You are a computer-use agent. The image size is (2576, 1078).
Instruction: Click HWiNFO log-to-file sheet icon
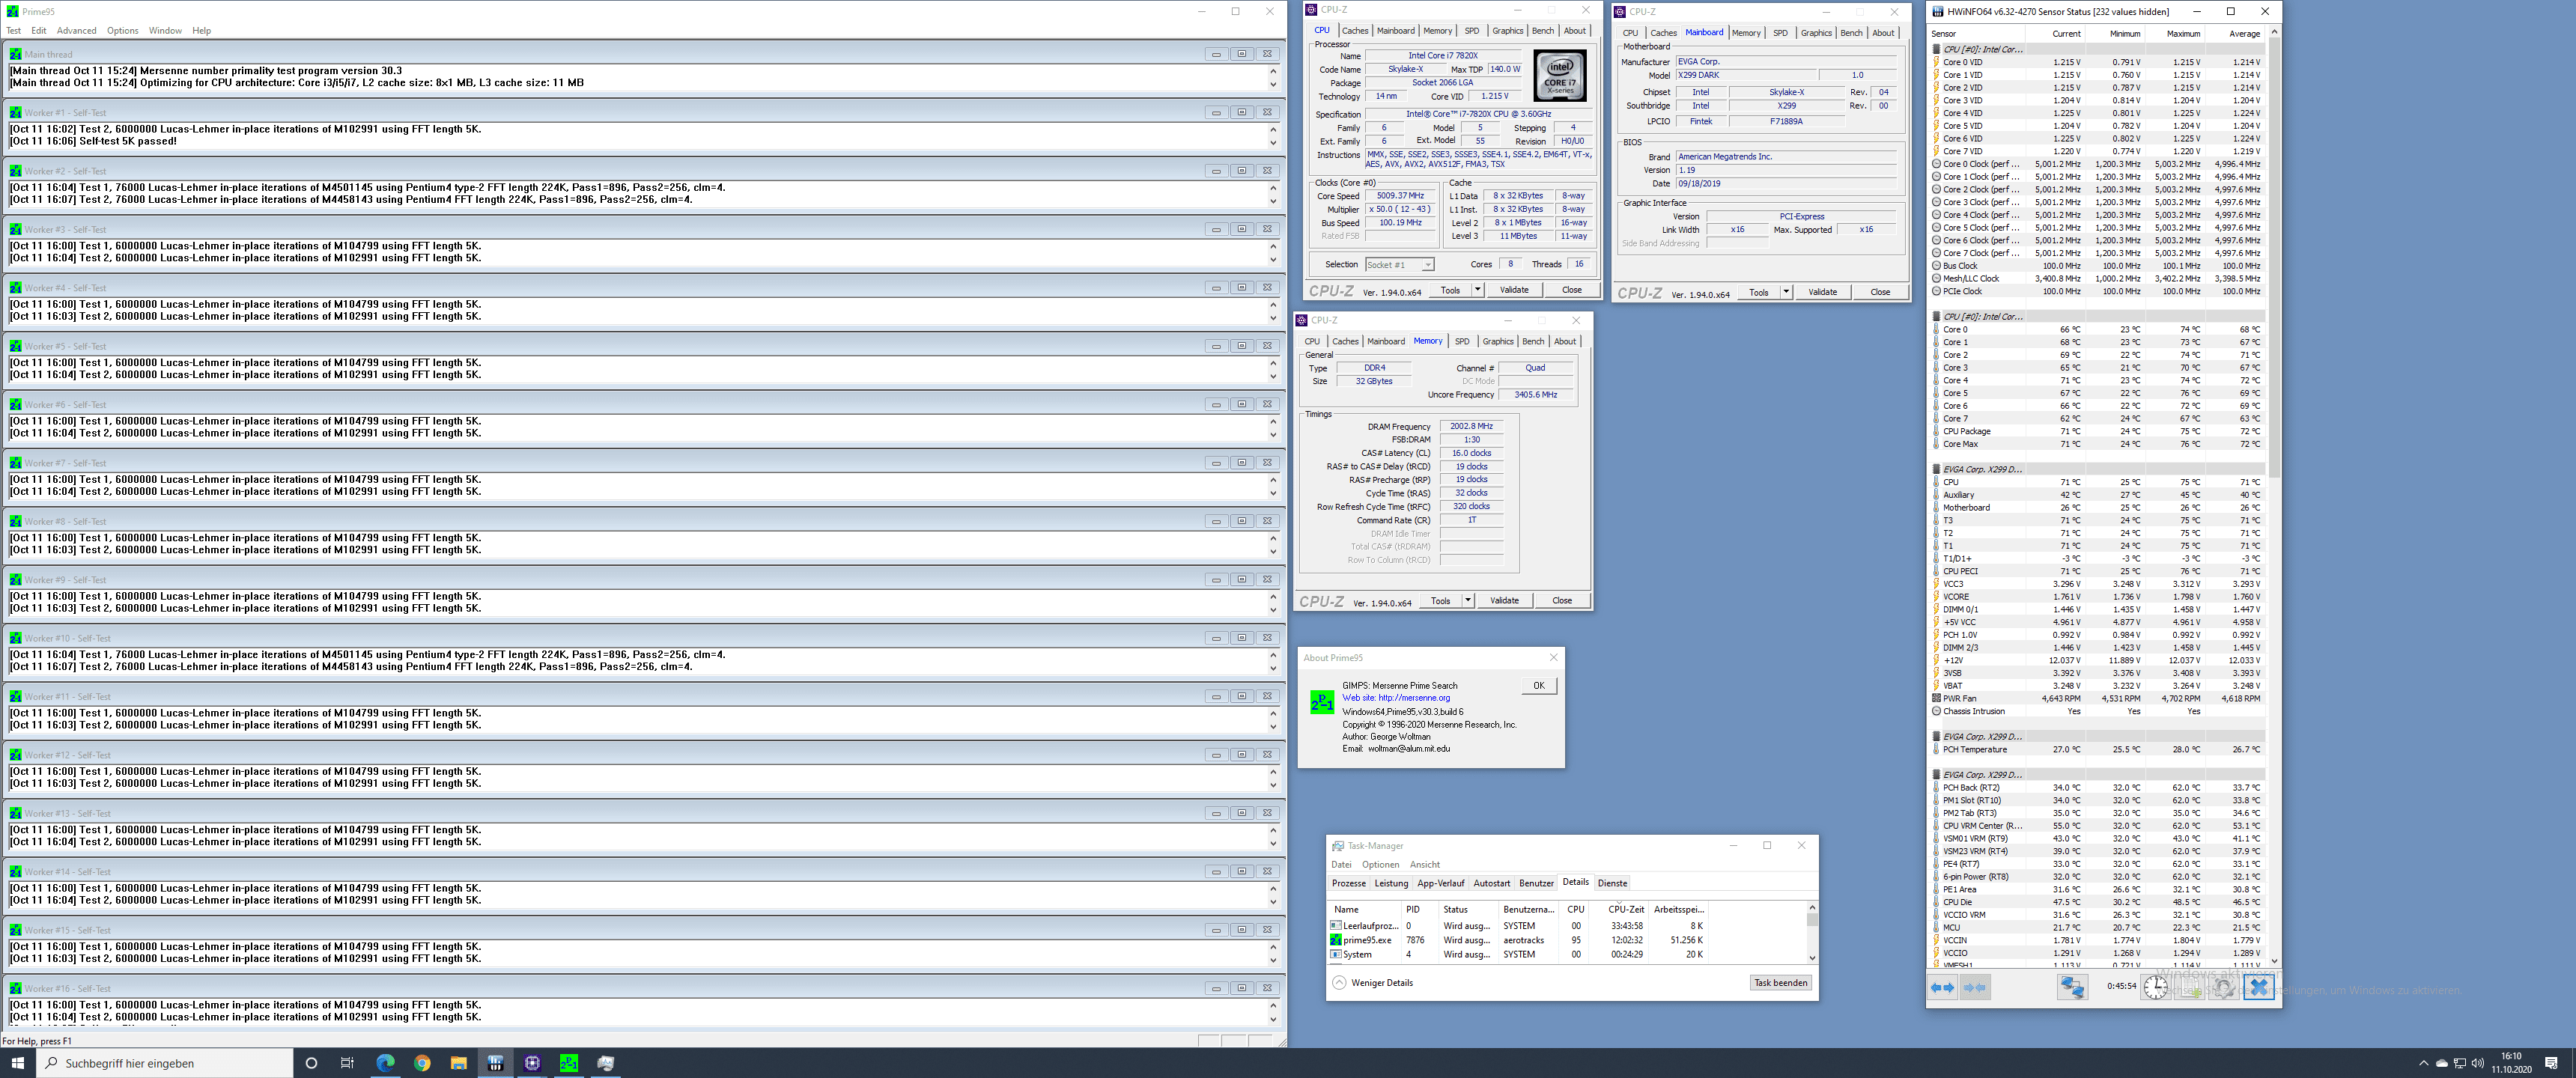[2190, 987]
